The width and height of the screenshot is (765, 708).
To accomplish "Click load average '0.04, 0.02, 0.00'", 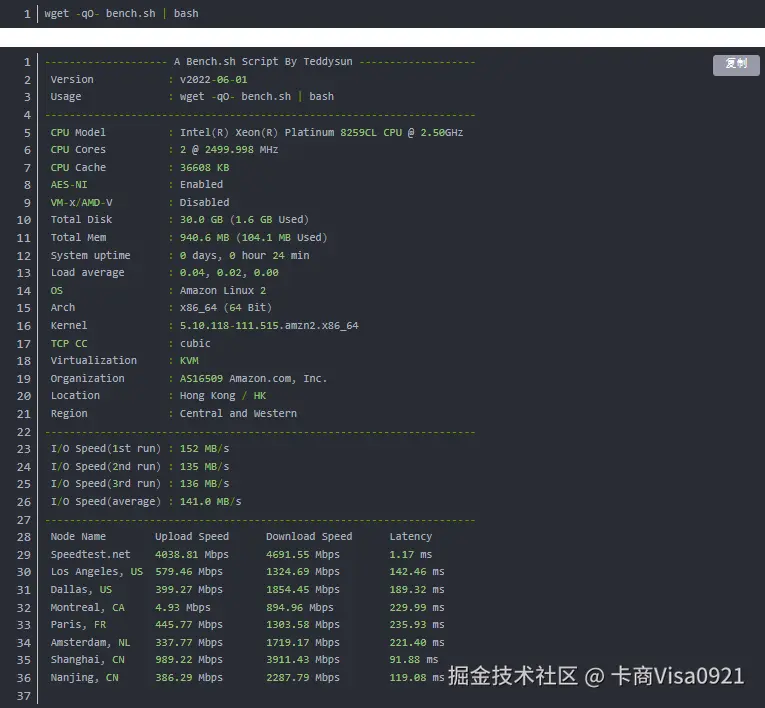I will pos(229,273).
